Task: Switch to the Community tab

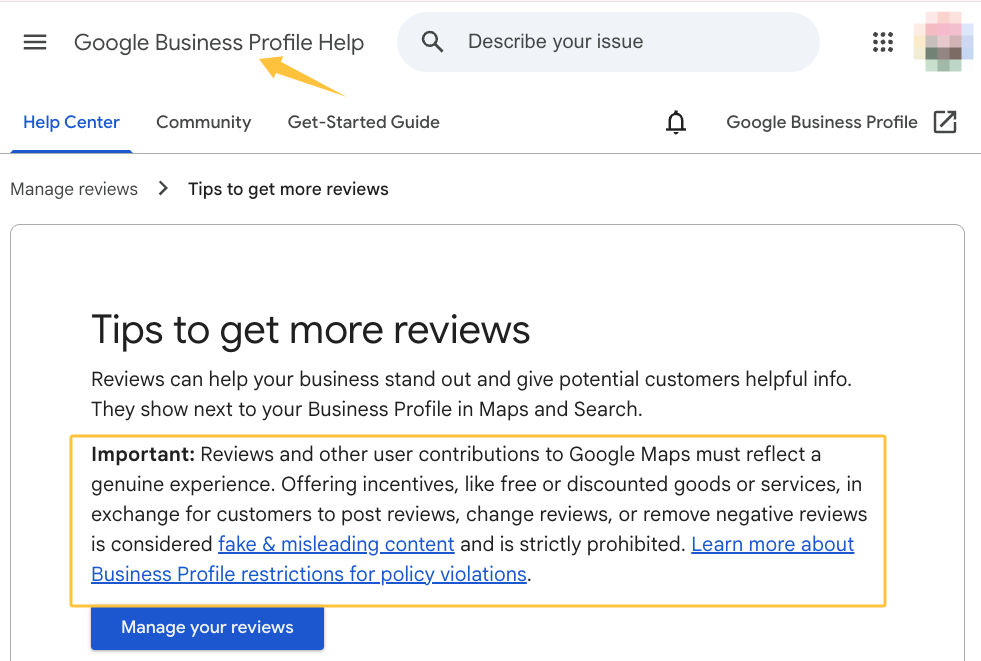Action: [203, 122]
